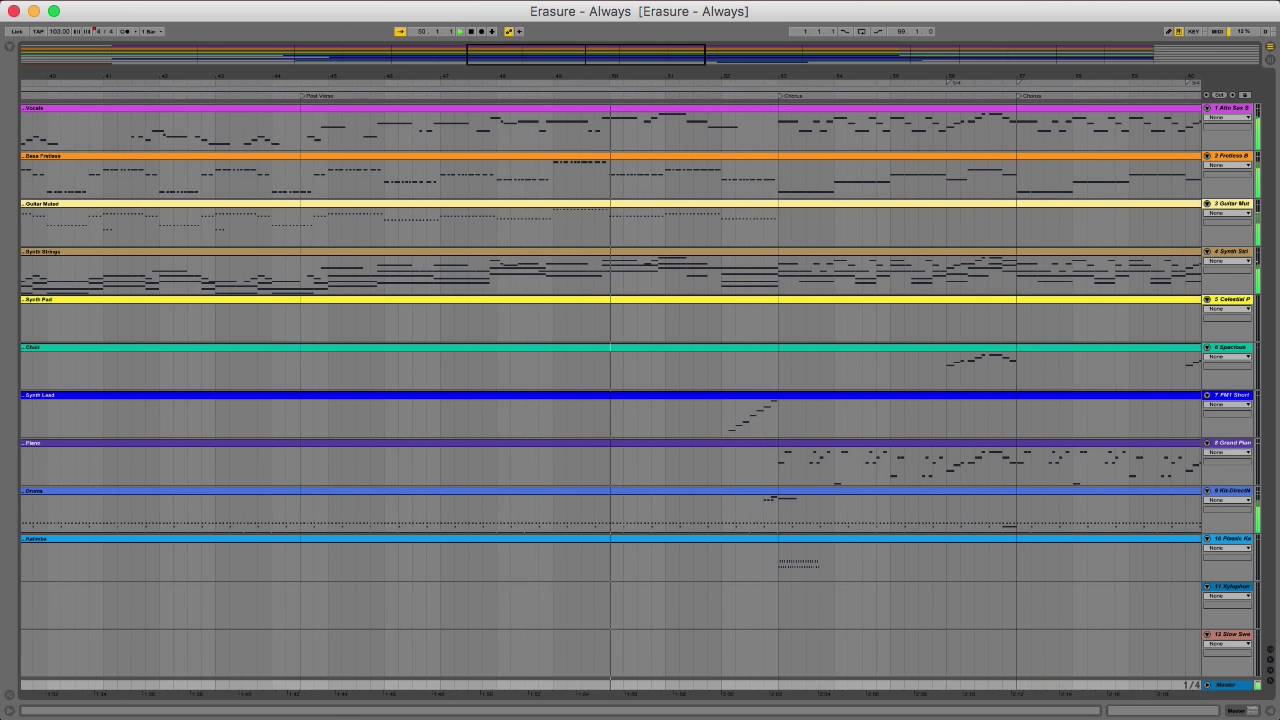The width and height of the screenshot is (1280, 720).
Task: Fold the 2 Fretless B track
Action: coord(1207,156)
